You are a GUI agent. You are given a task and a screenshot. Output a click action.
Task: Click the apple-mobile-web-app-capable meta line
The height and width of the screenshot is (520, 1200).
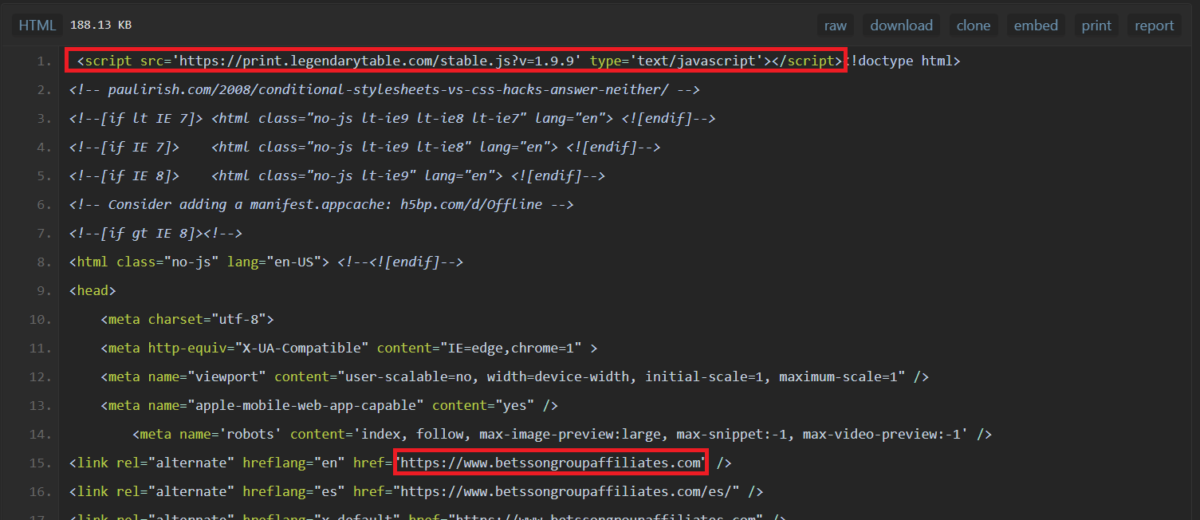tap(329, 405)
